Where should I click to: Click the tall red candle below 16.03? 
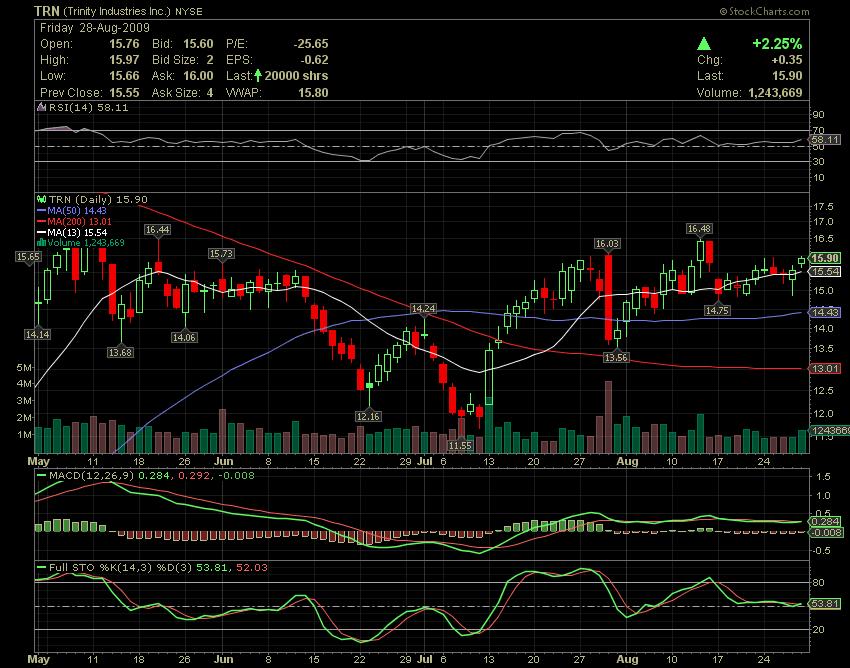608,298
